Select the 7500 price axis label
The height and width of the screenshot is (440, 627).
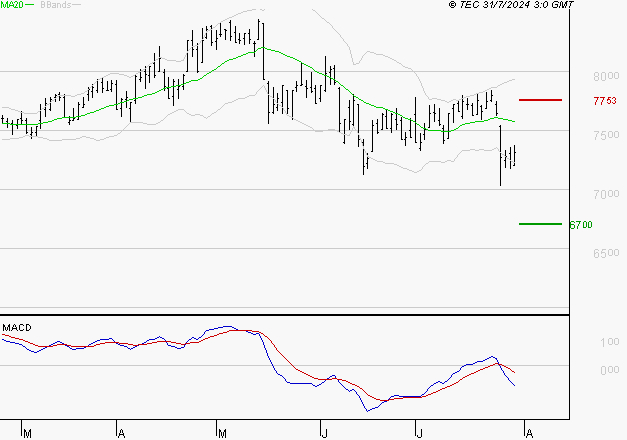pos(606,135)
